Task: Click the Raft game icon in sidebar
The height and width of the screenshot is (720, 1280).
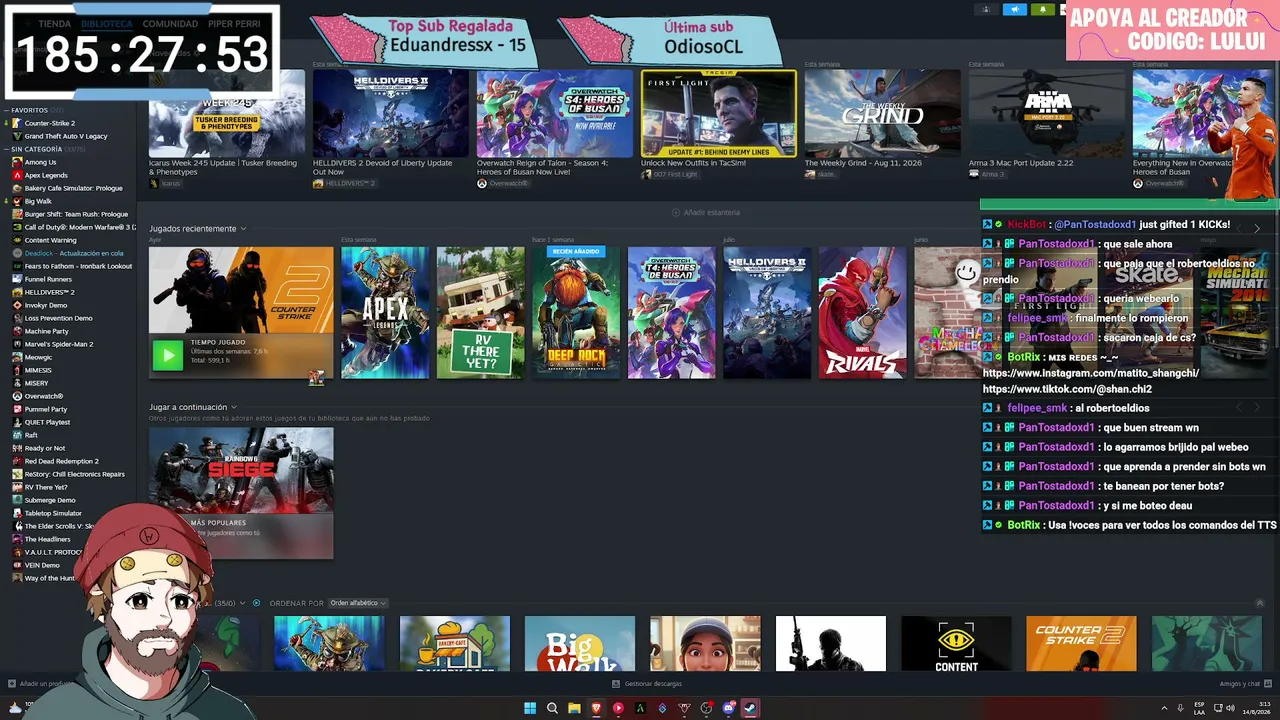Action: pyautogui.click(x=17, y=435)
